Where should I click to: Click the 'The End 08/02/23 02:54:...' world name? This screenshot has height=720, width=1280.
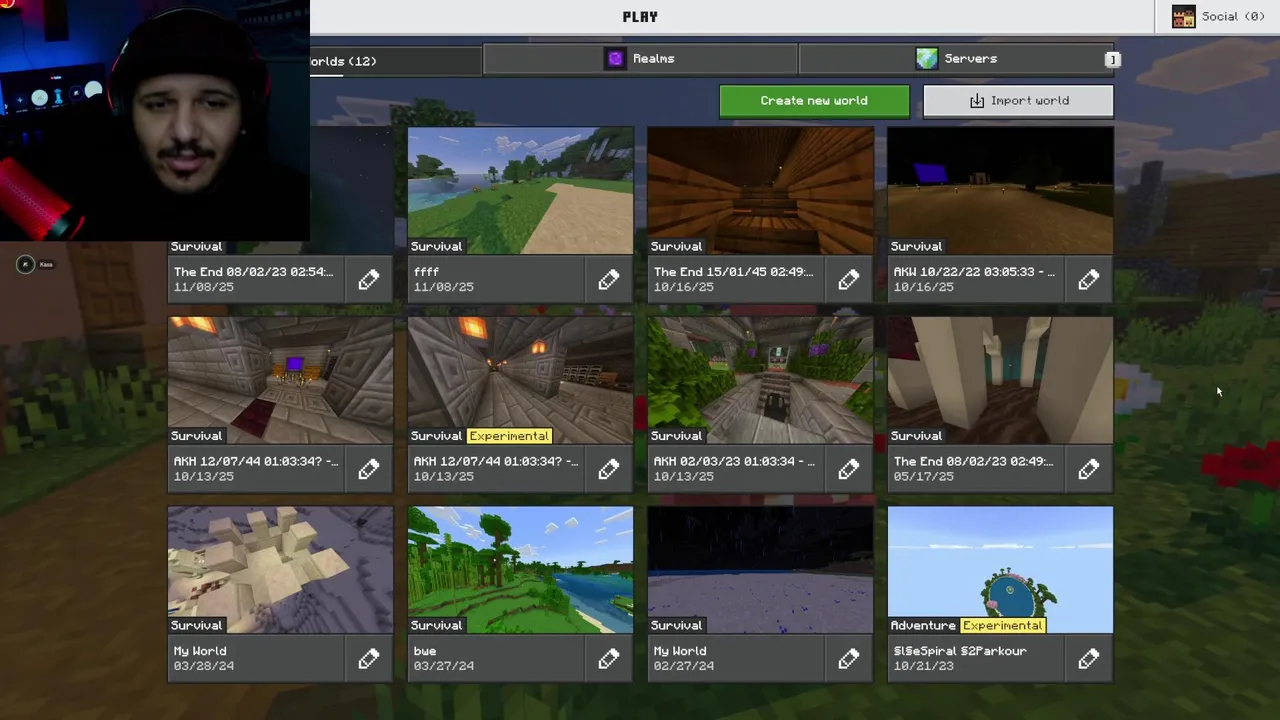coord(254,272)
